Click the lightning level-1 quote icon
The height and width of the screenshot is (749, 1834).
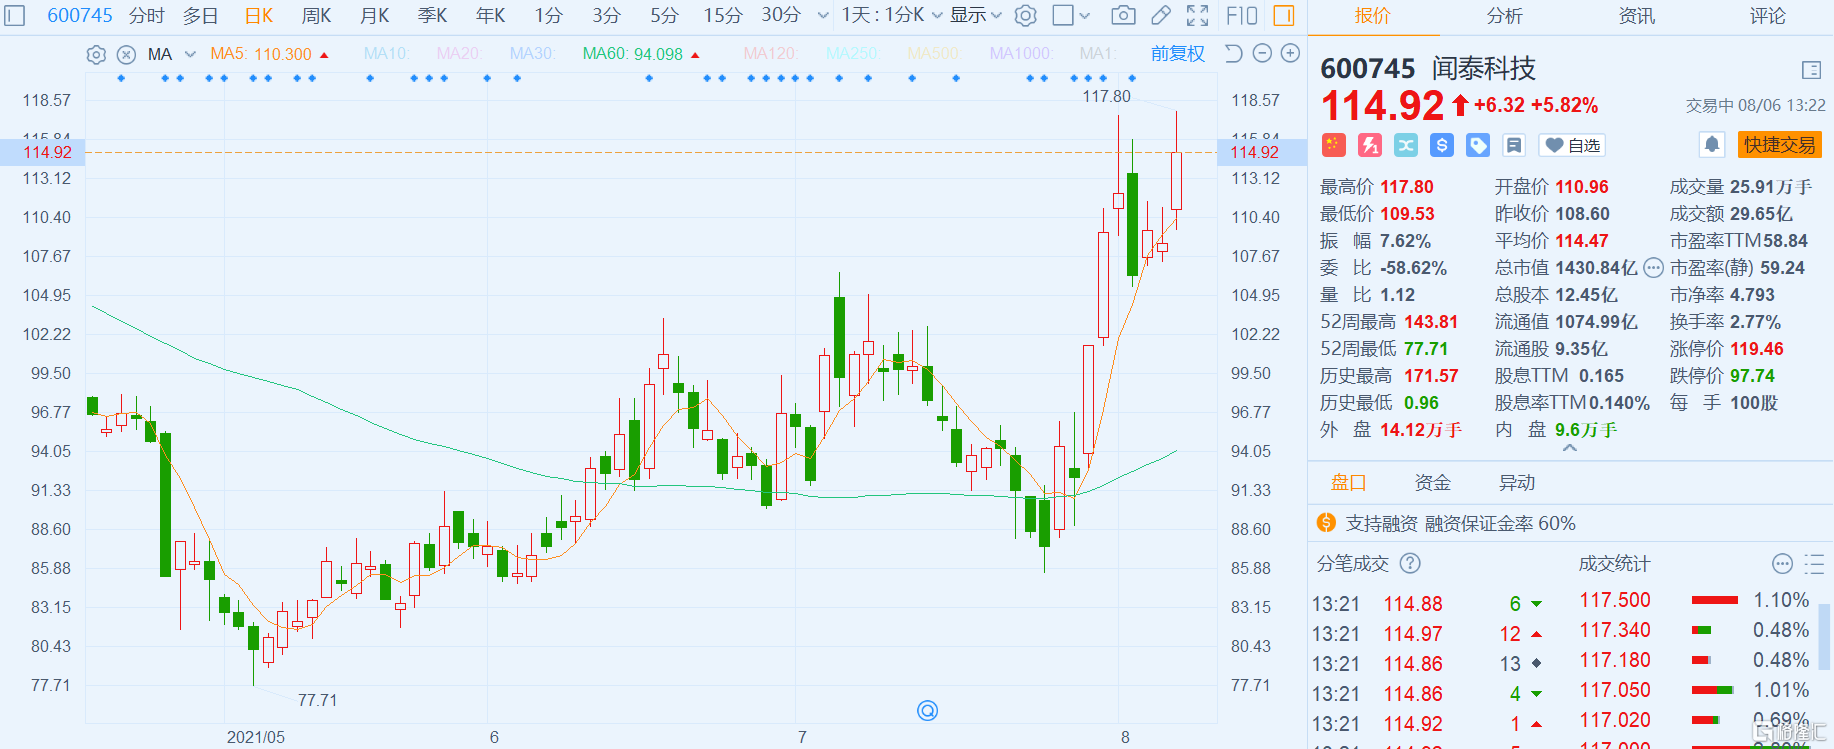(1370, 145)
